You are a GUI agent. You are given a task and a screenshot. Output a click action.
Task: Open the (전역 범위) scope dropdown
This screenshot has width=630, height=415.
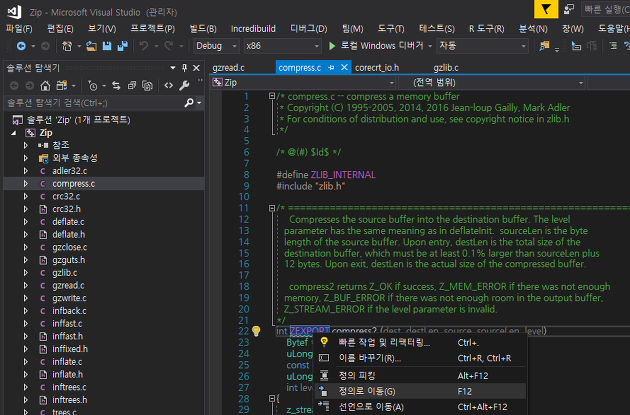(x=491, y=83)
